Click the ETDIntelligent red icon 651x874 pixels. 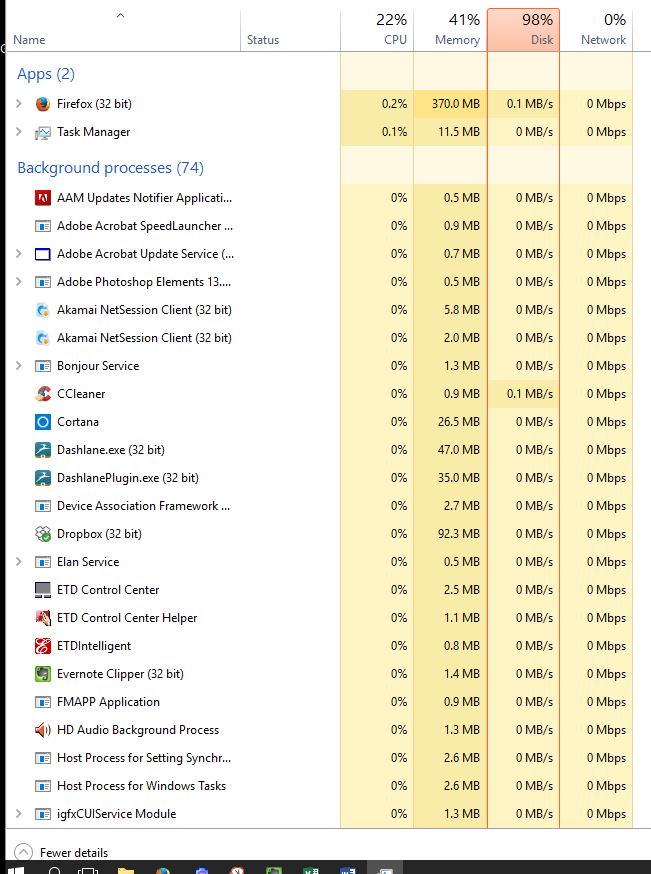43,646
